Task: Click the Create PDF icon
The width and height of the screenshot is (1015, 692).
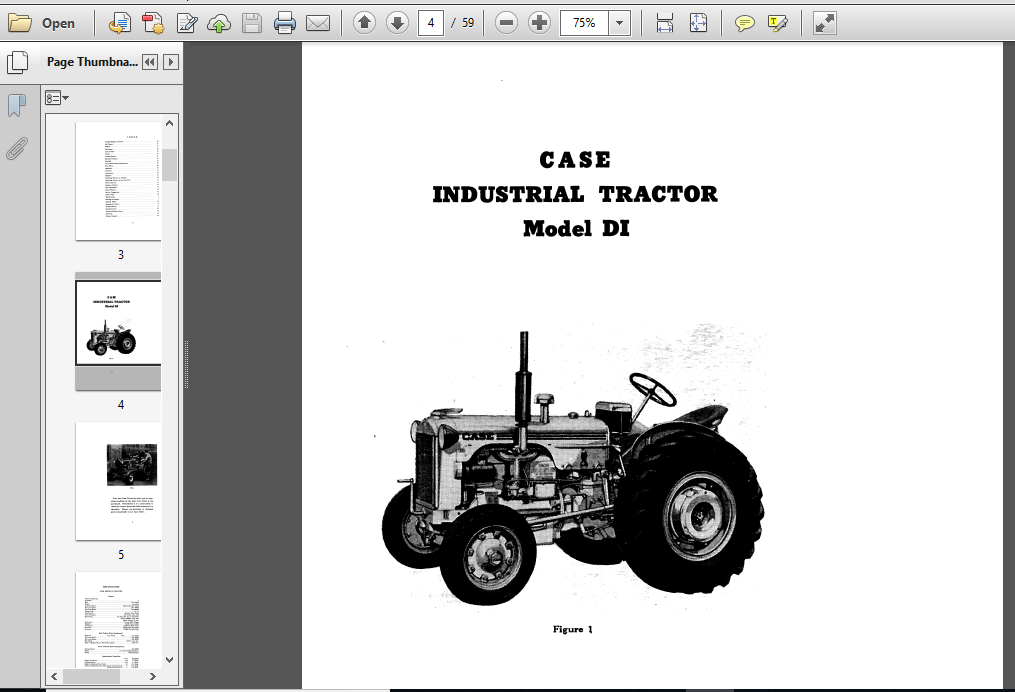Action: point(119,23)
